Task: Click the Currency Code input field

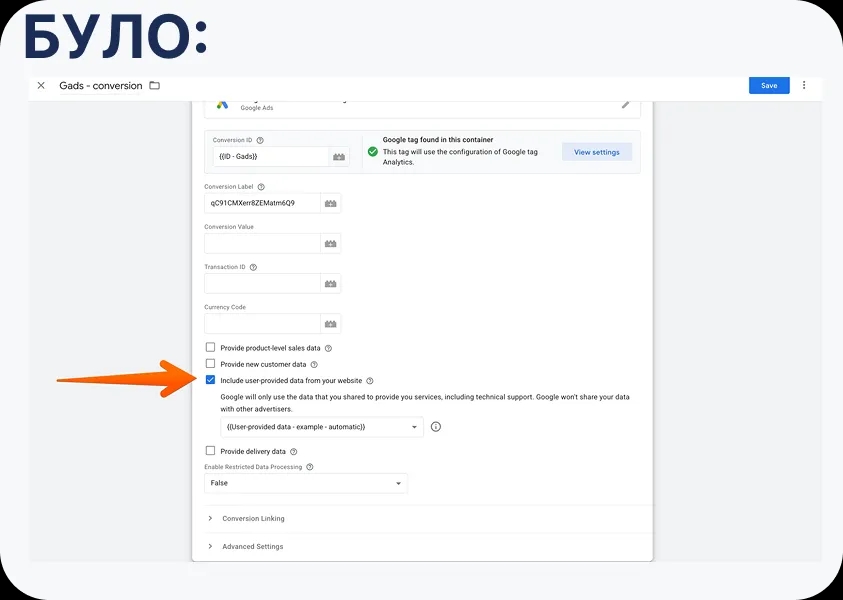Action: tap(262, 324)
